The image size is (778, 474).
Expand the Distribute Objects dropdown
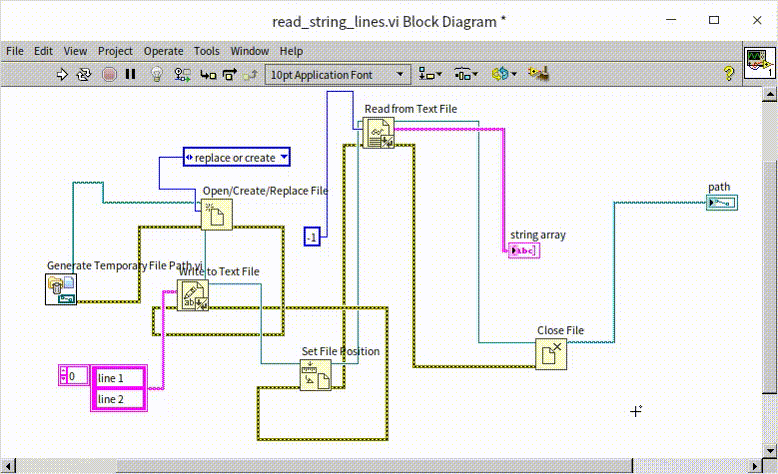point(466,74)
